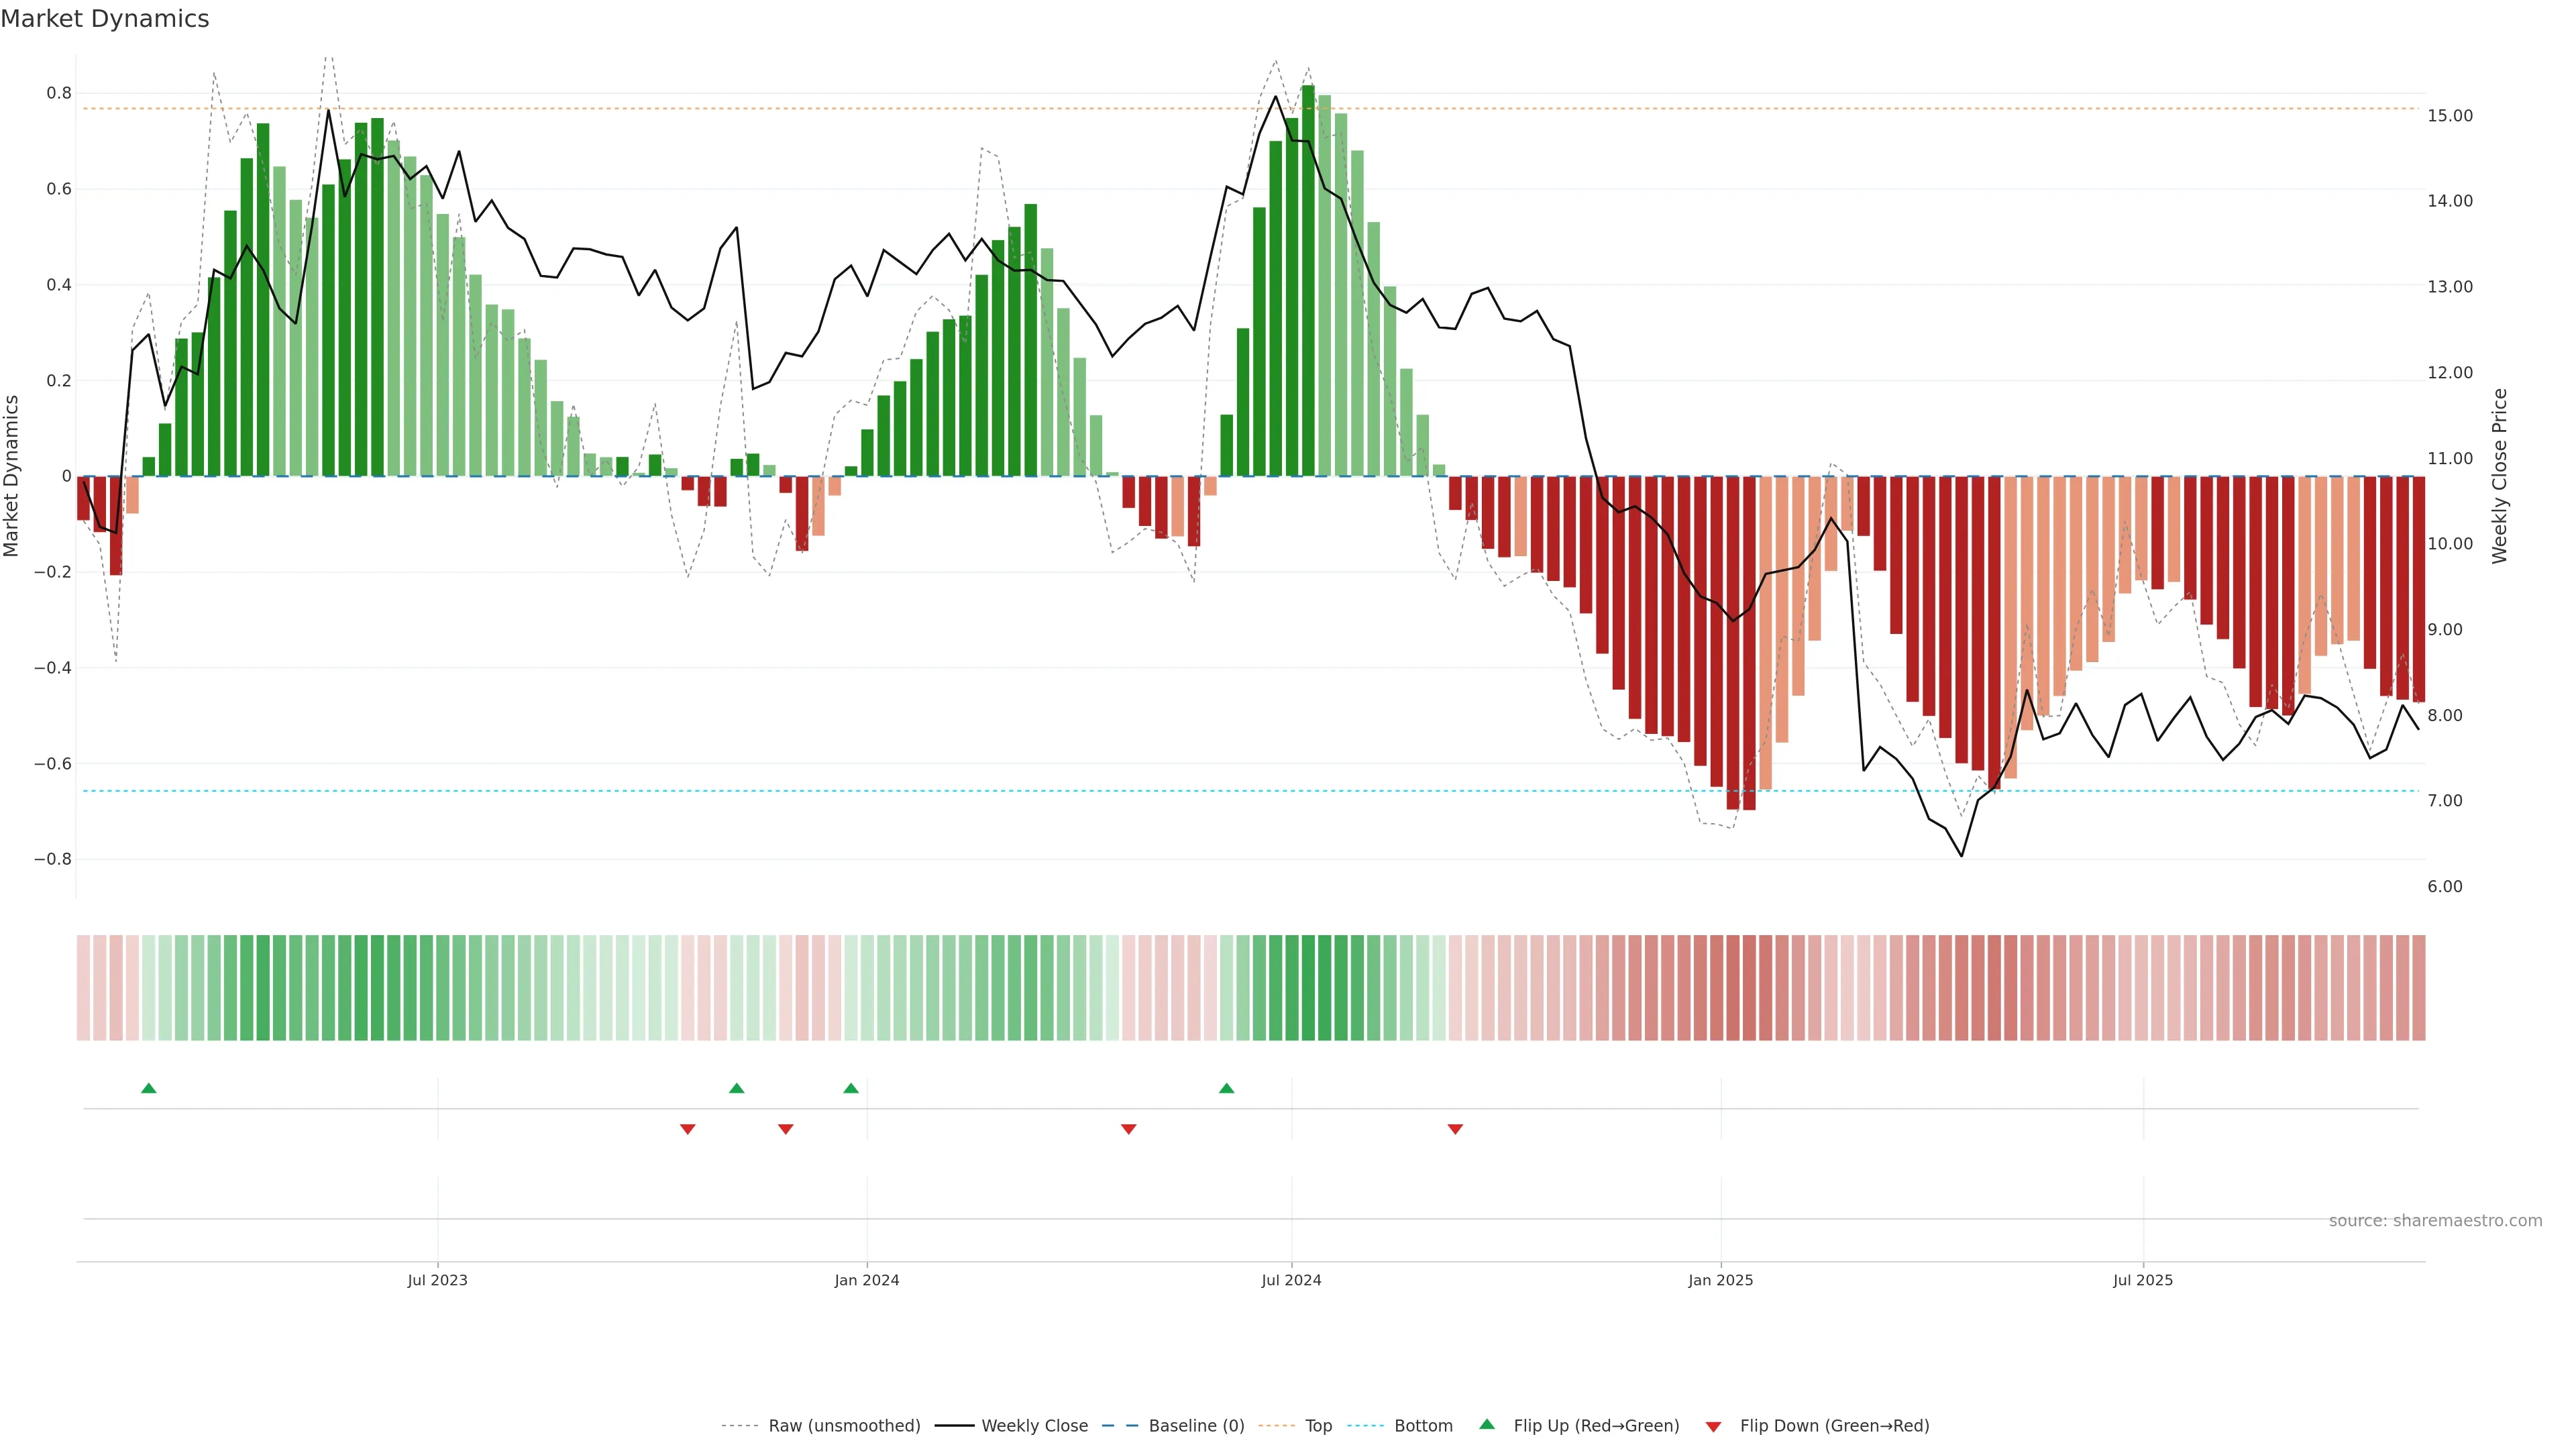Viewport: 2576px width, 1449px height.
Task: Click red triangle icon in legend for Flip Down
Action: tap(1713, 1427)
